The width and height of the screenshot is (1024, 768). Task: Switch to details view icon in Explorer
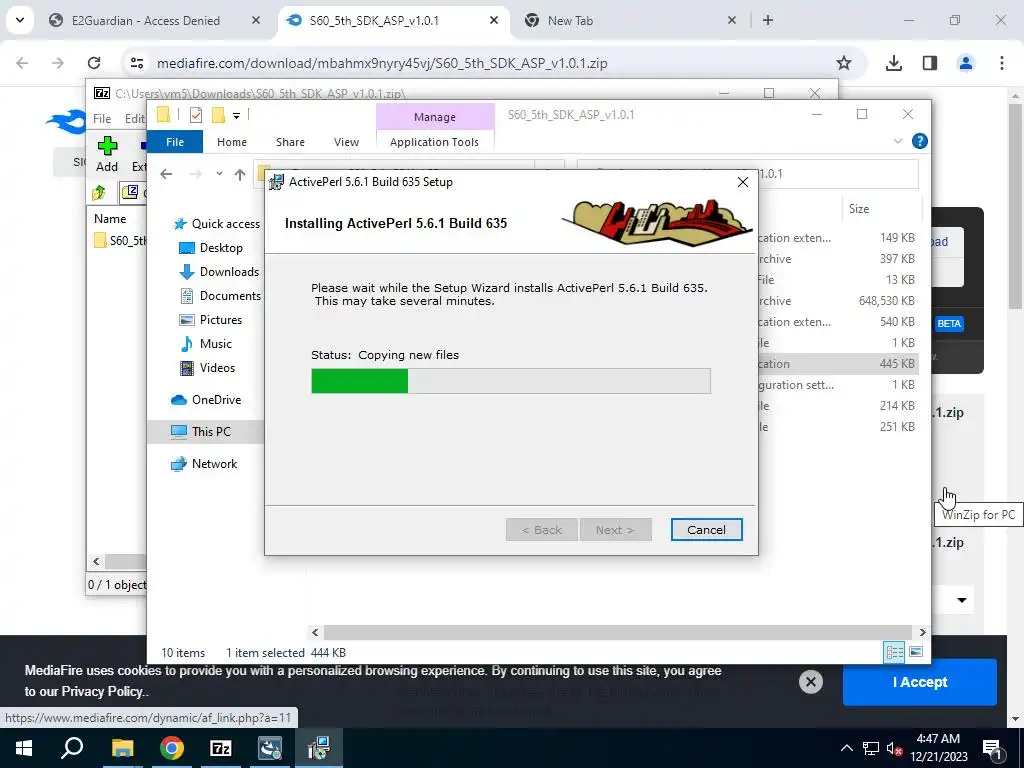click(x=894, y=652)
